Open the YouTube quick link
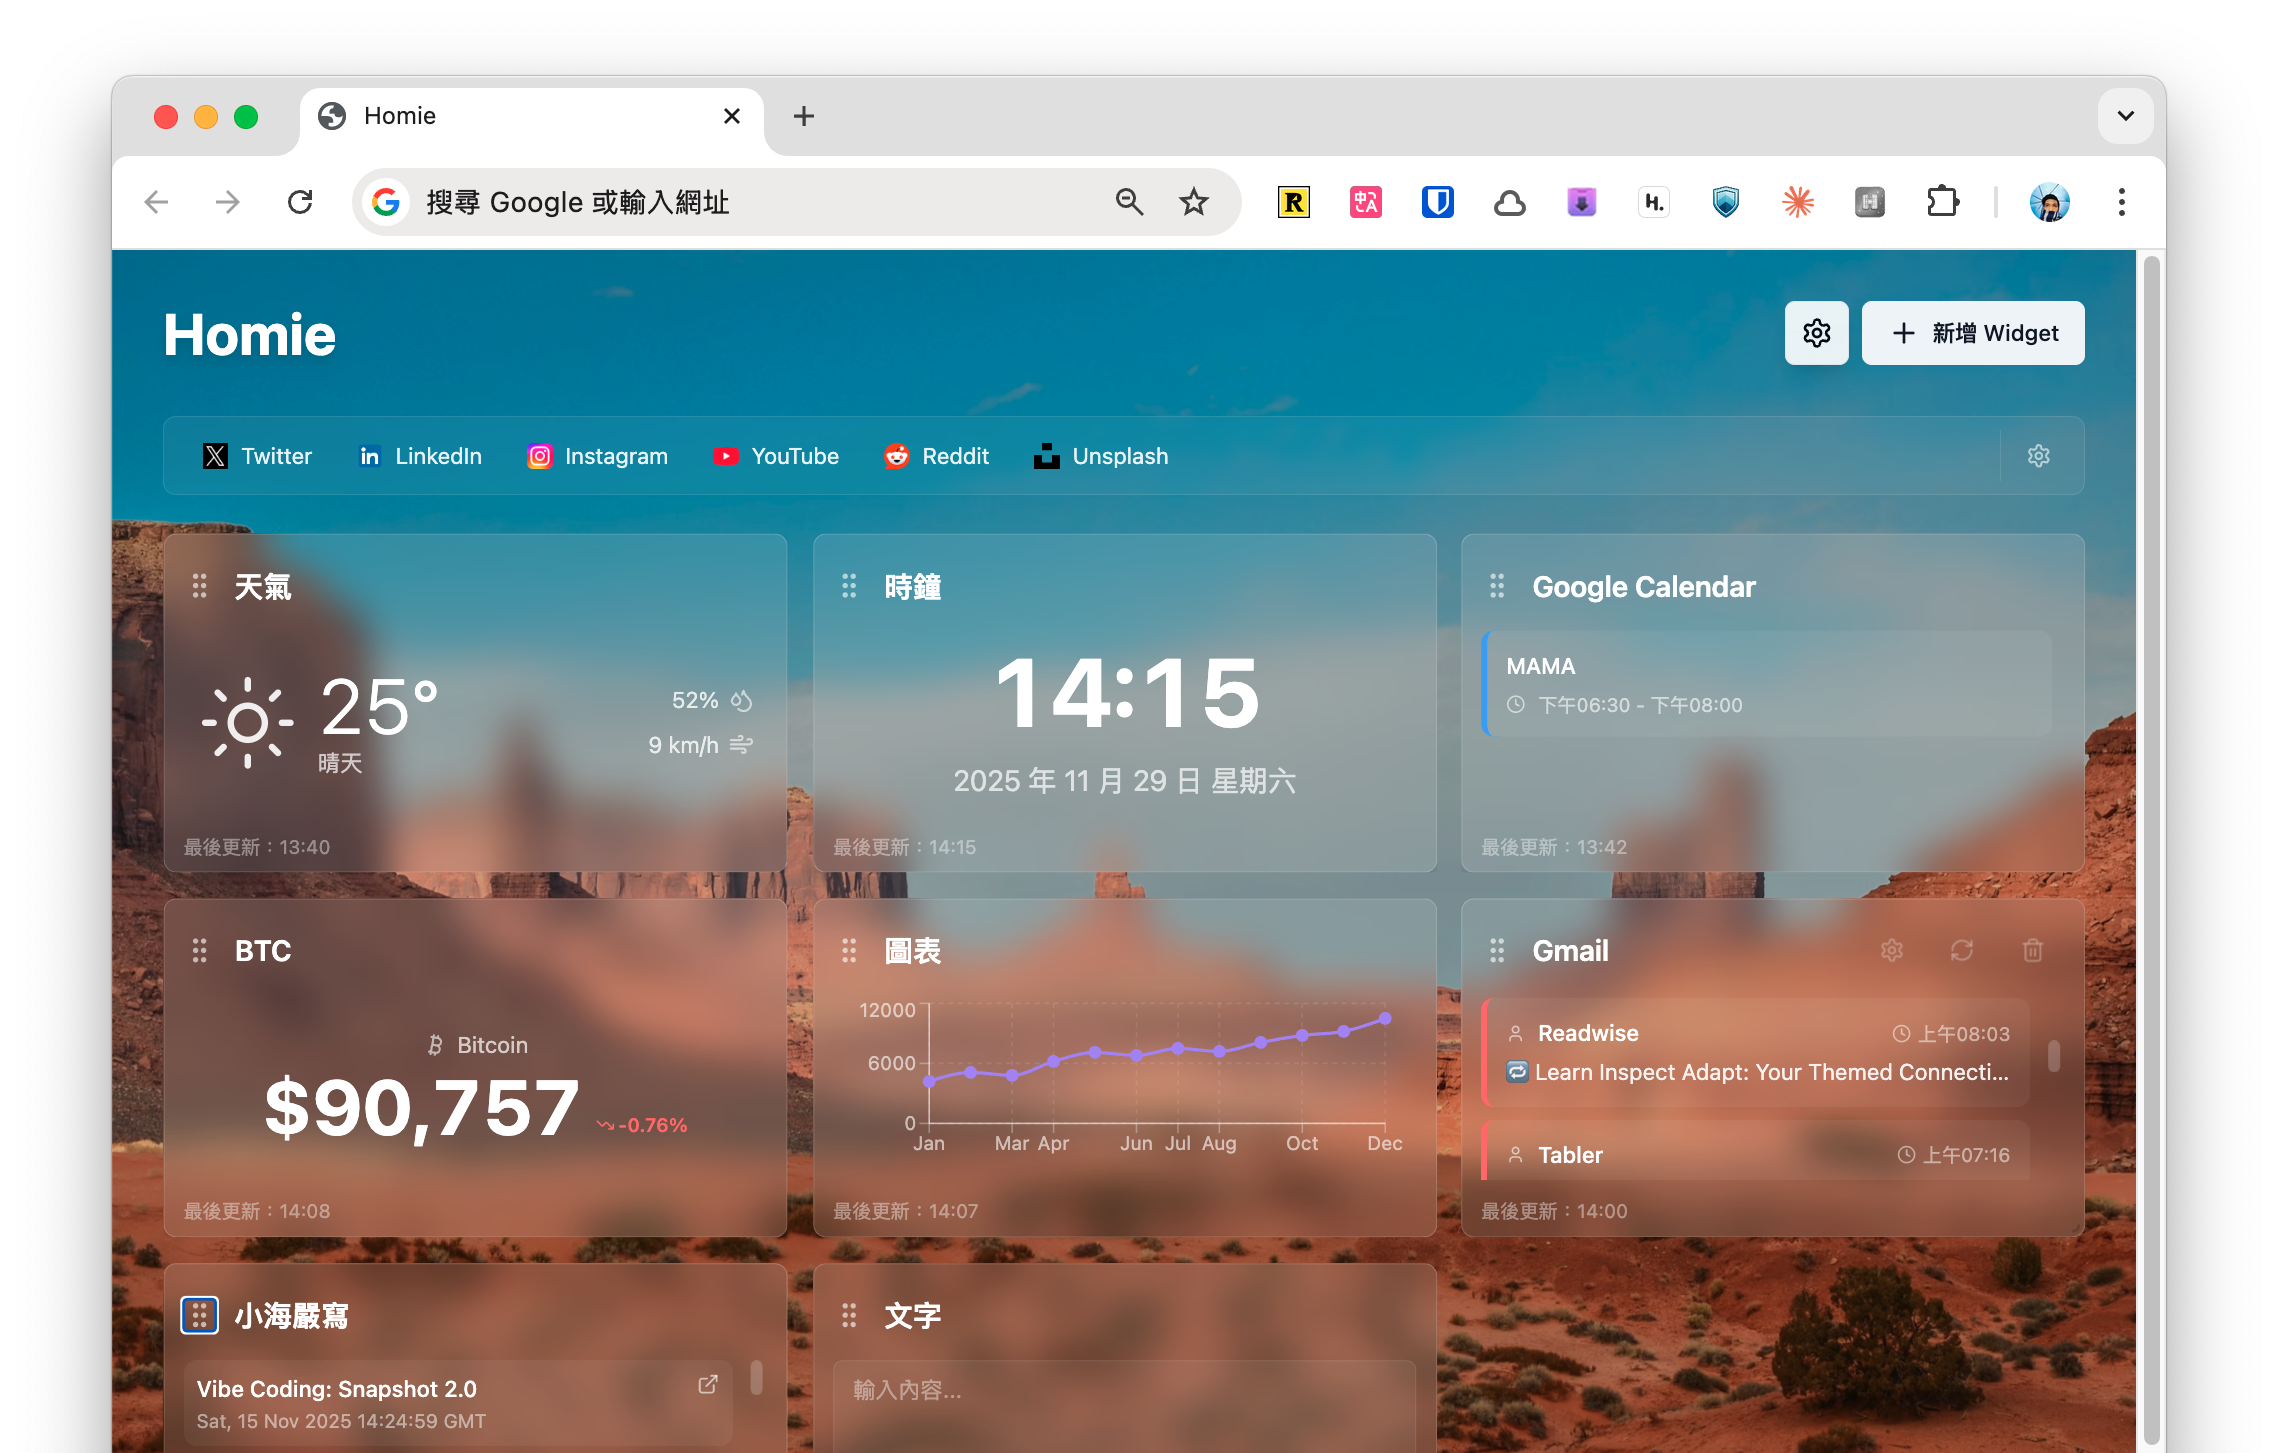 [x=776, y=456]
